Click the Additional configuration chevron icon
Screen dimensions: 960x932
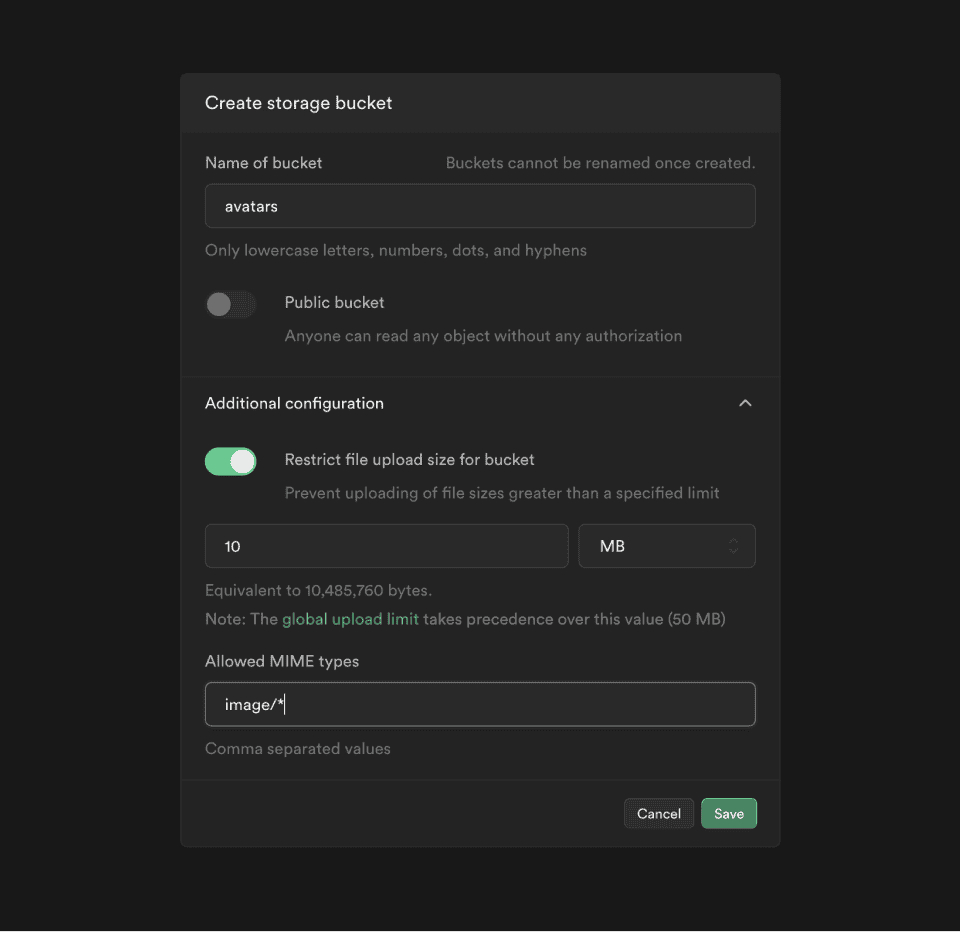pos(745,403)
